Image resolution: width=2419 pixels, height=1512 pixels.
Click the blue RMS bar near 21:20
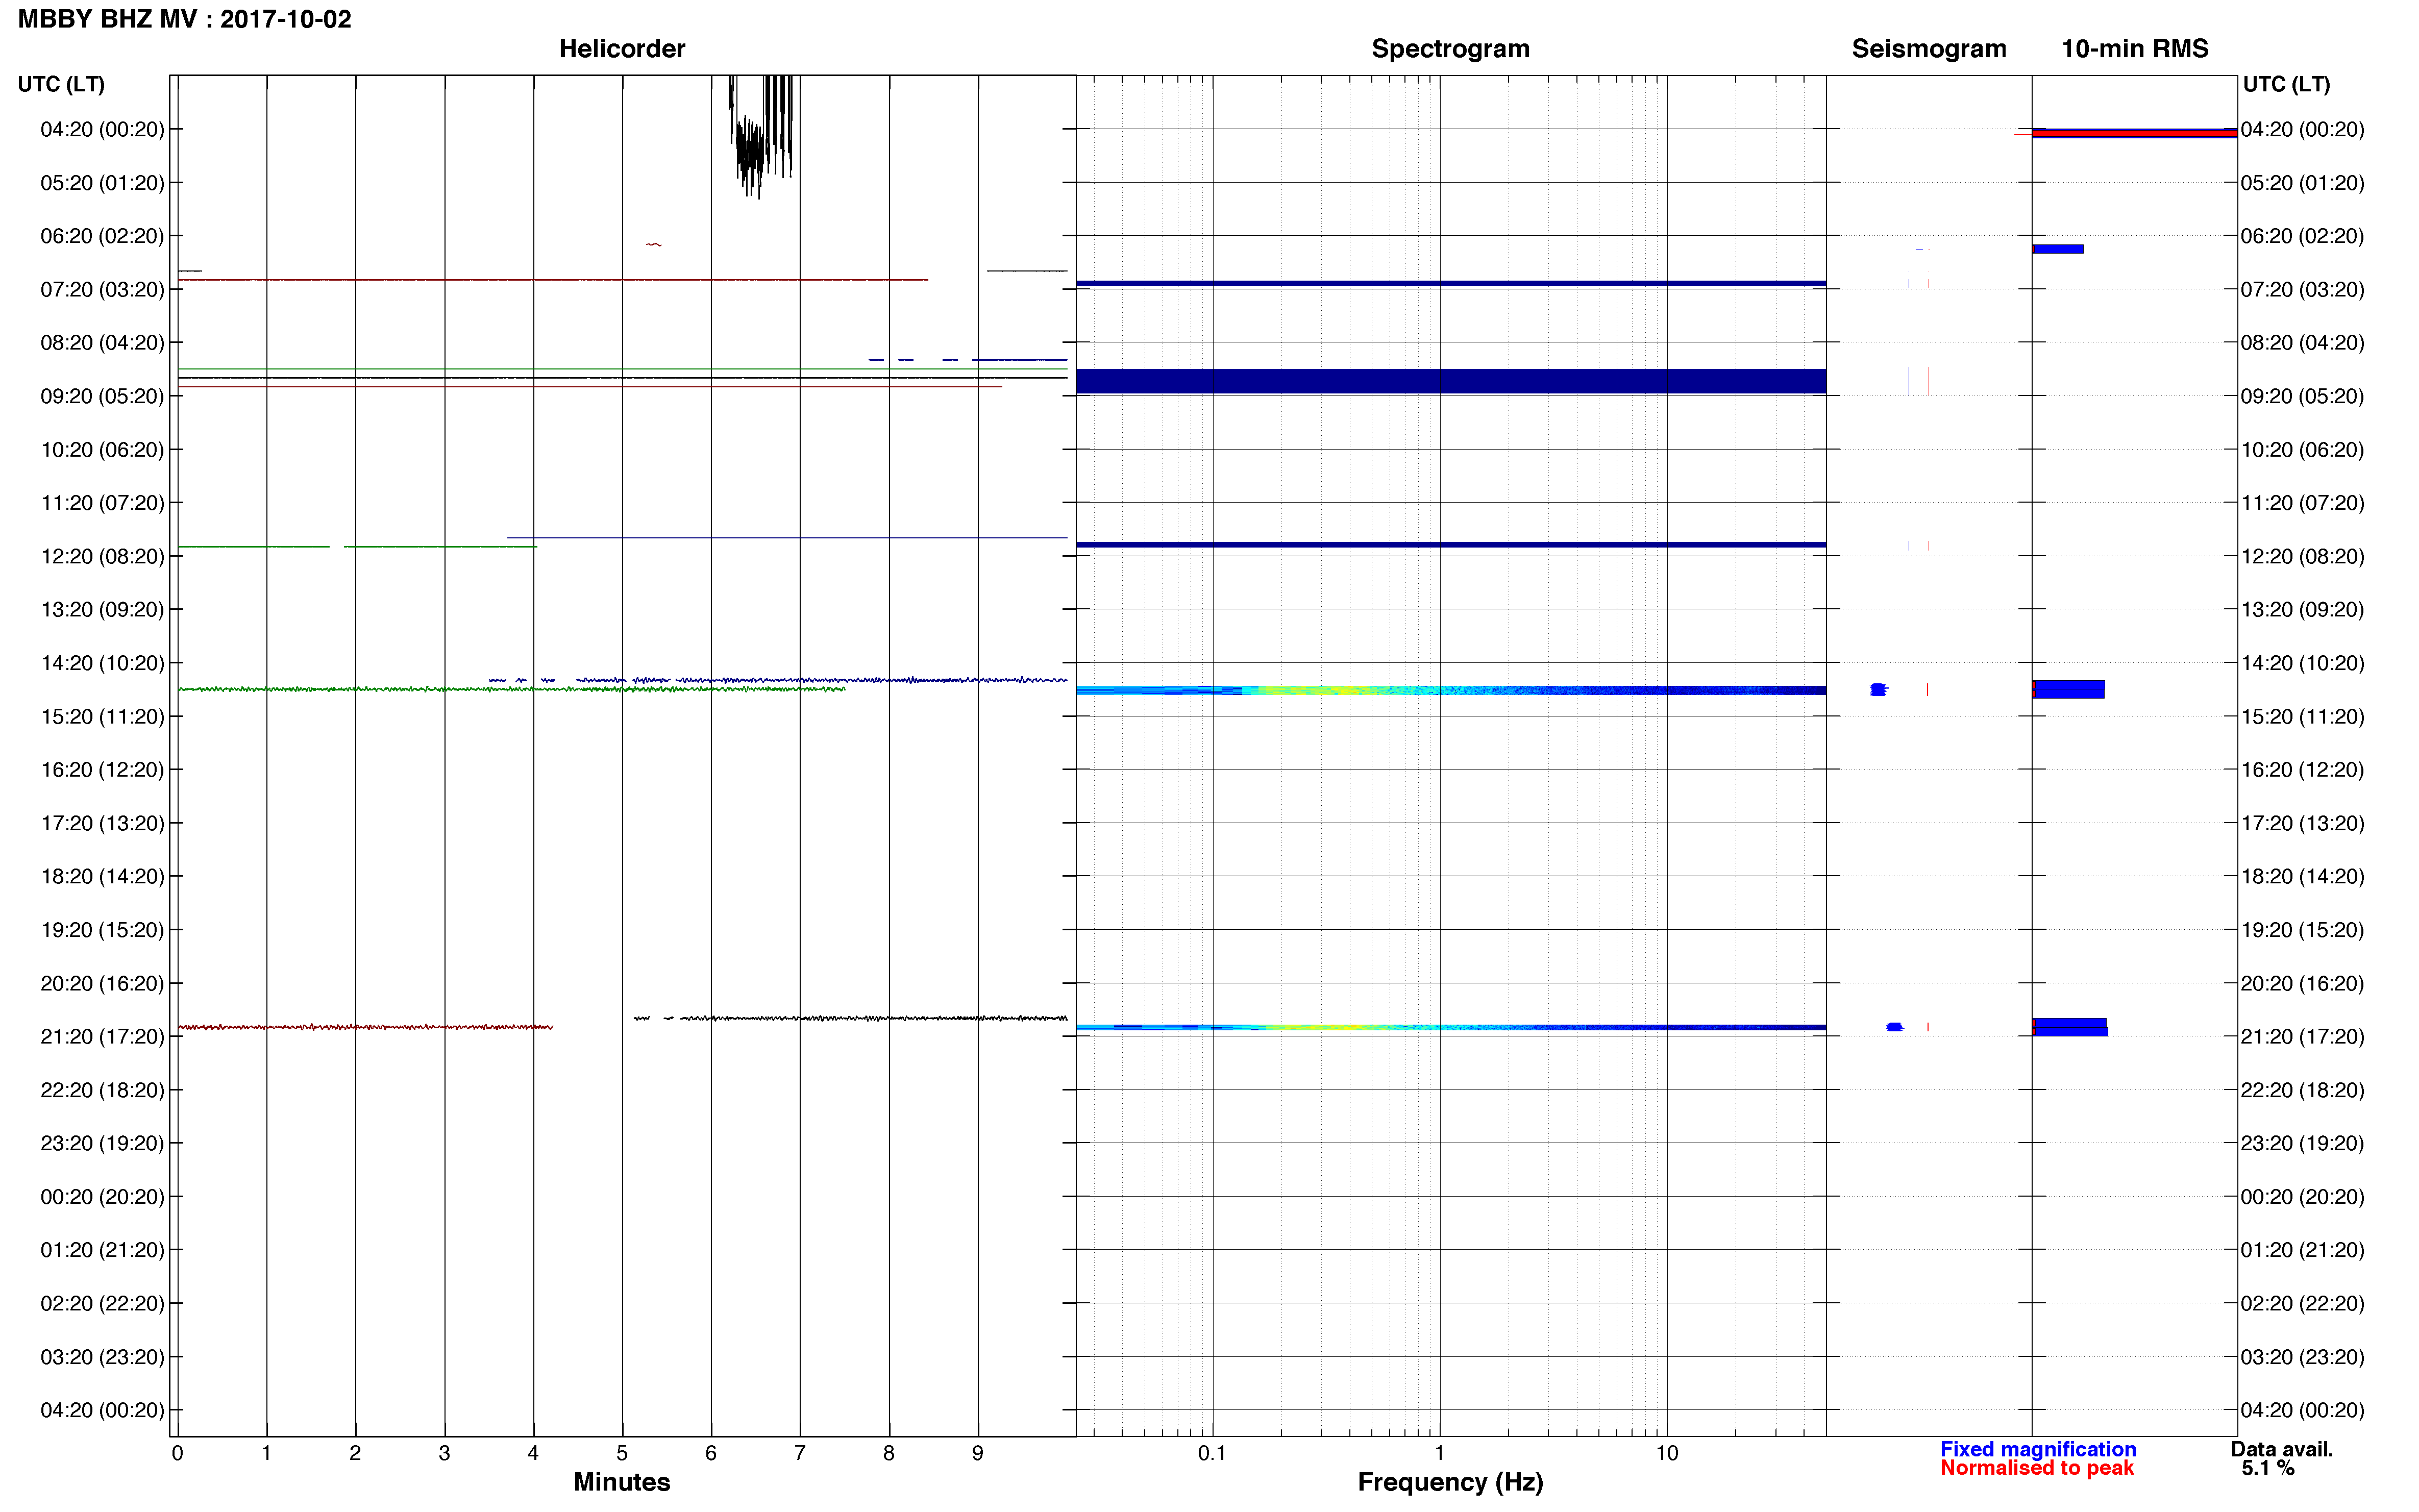[x=2070, y=1027]
